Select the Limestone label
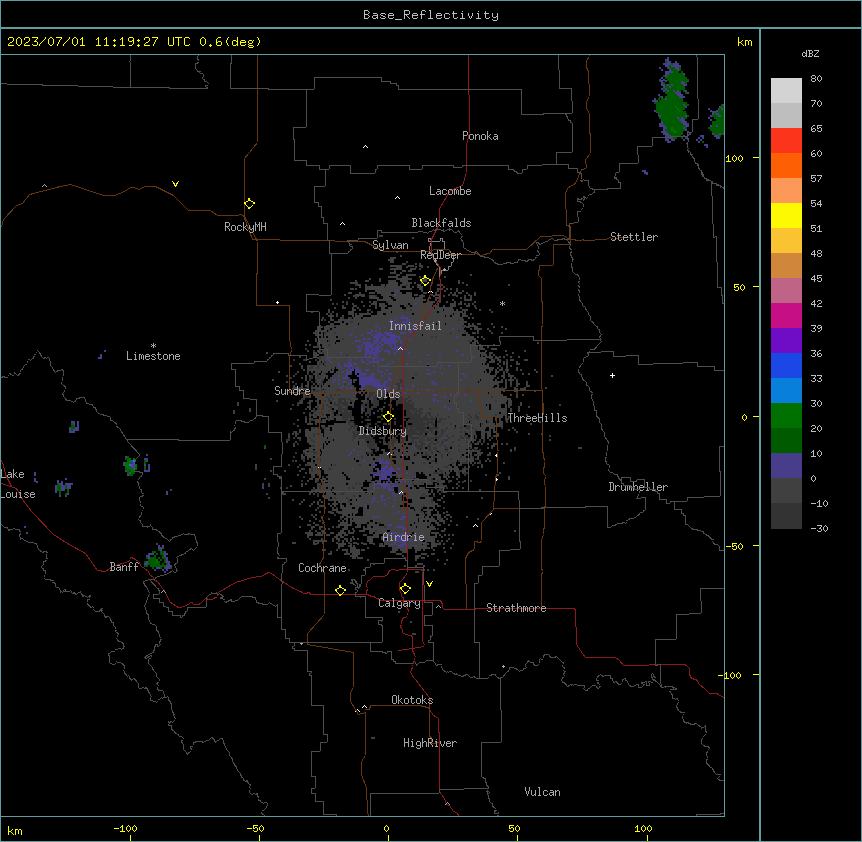The height and width of the screenshot is (842, 862). click(x=153, y=356)
